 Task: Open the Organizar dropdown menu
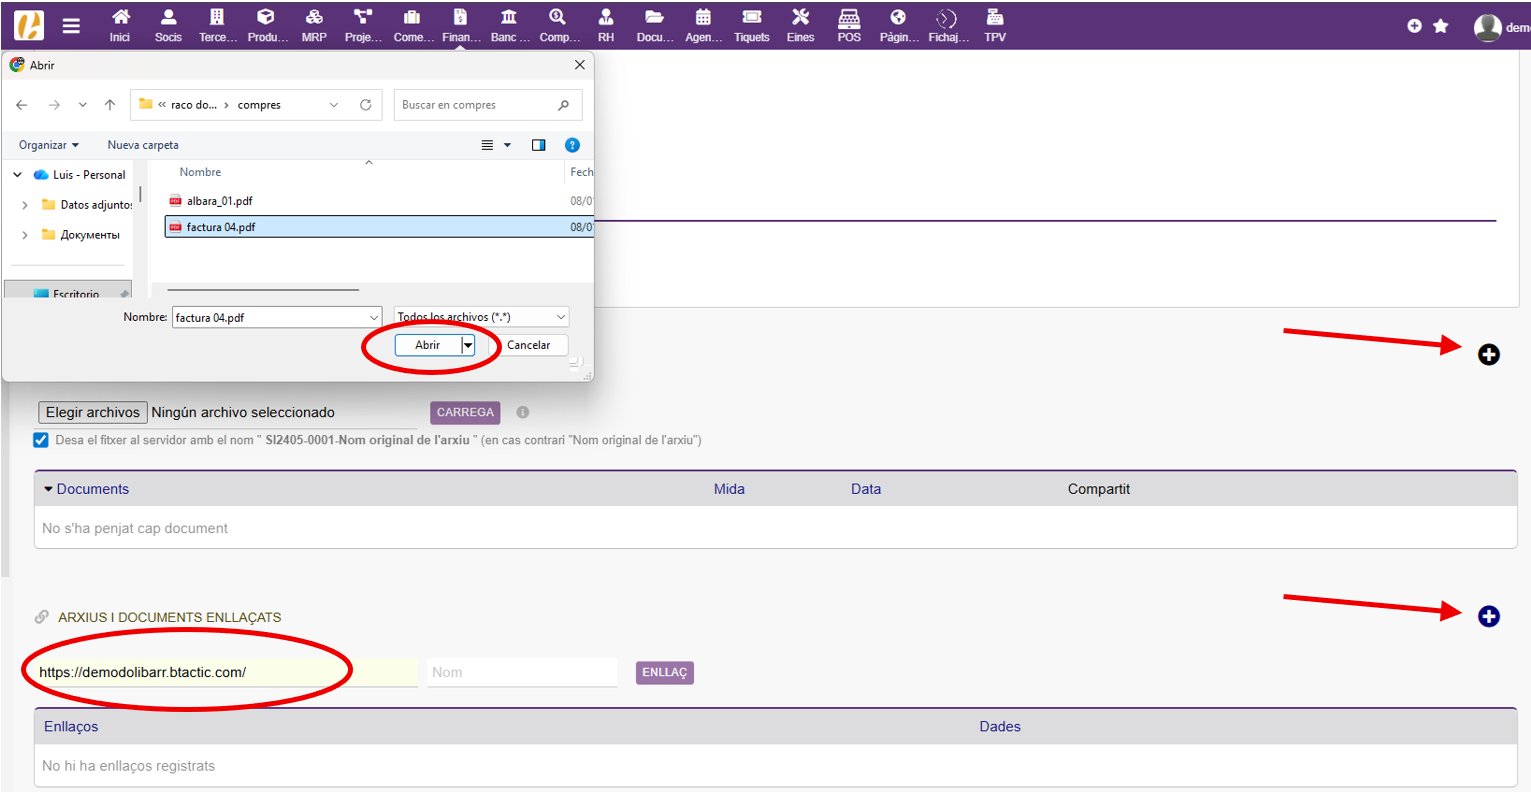pos(48,145)
